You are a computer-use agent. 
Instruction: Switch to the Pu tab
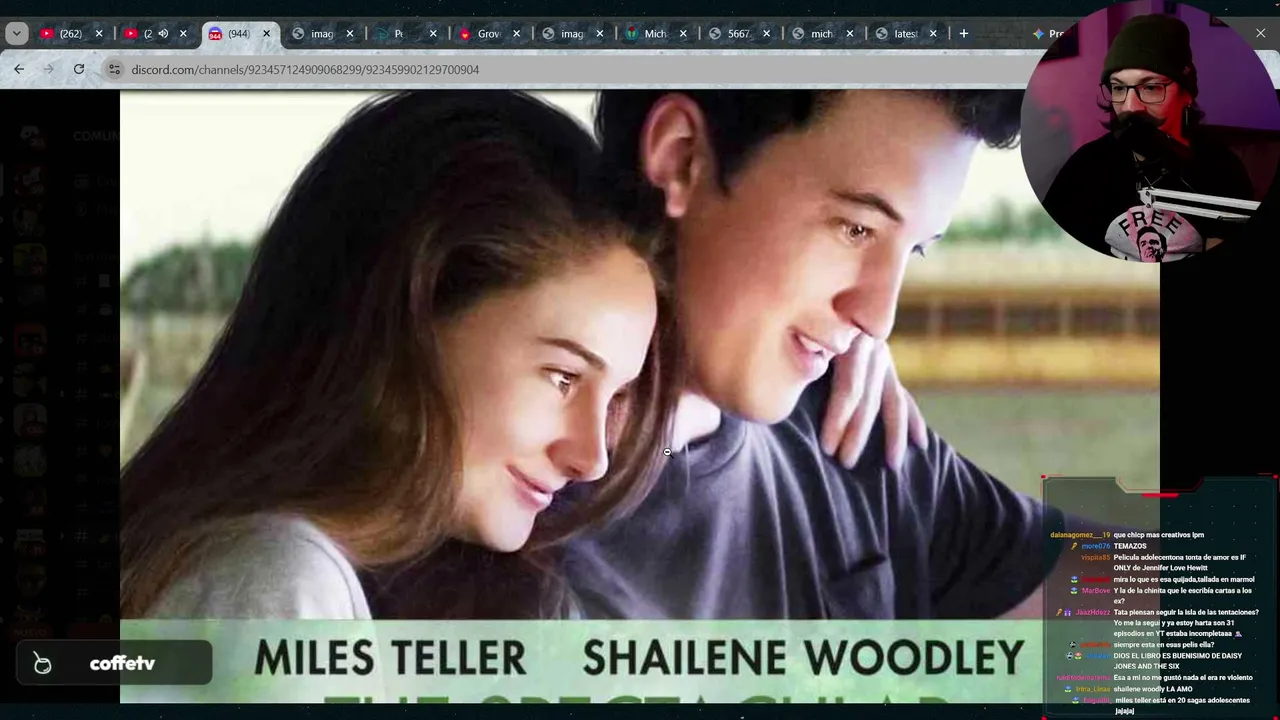point(398,33)
